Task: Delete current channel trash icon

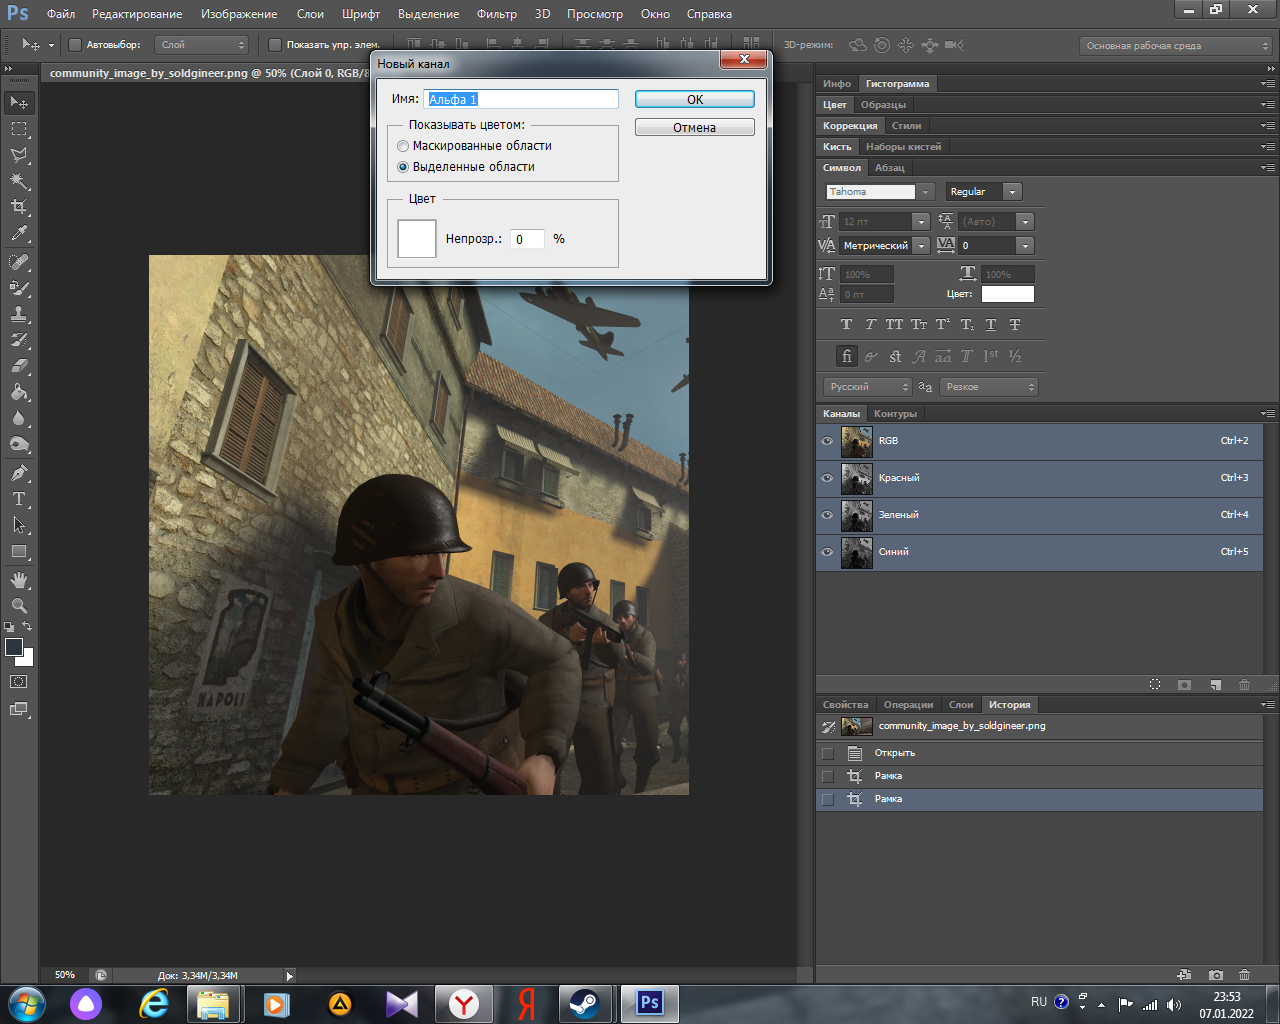Action: click(x=1245, y=685)
